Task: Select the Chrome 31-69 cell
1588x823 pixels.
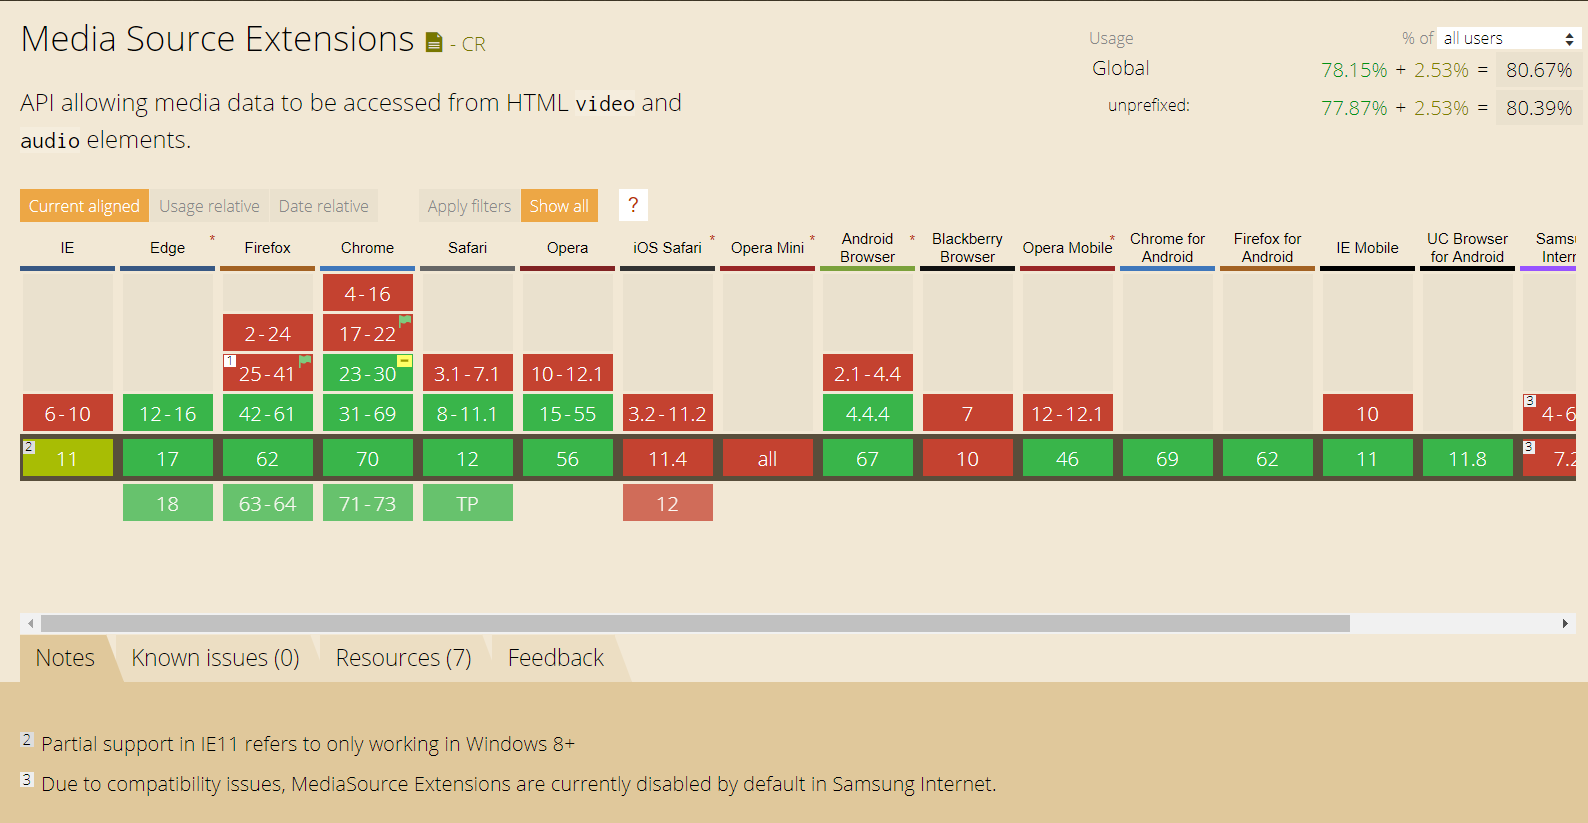Action: [368, 413]
